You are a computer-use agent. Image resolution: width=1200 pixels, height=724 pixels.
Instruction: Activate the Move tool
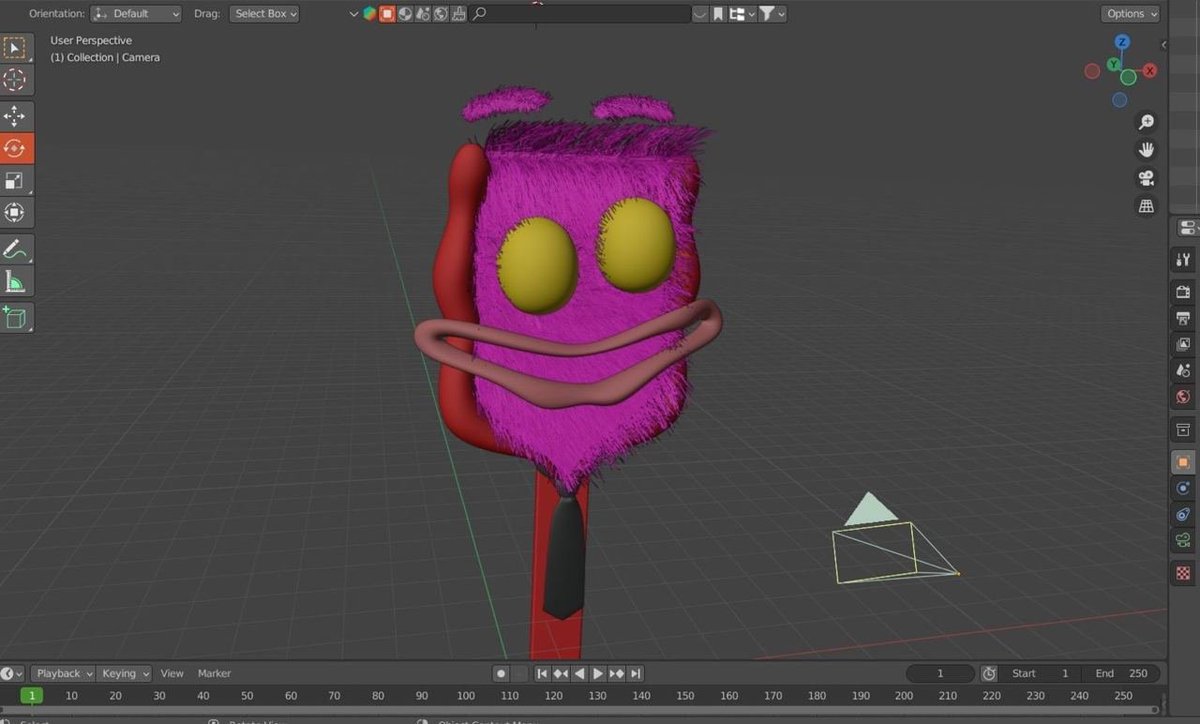[x=15, y=115]
